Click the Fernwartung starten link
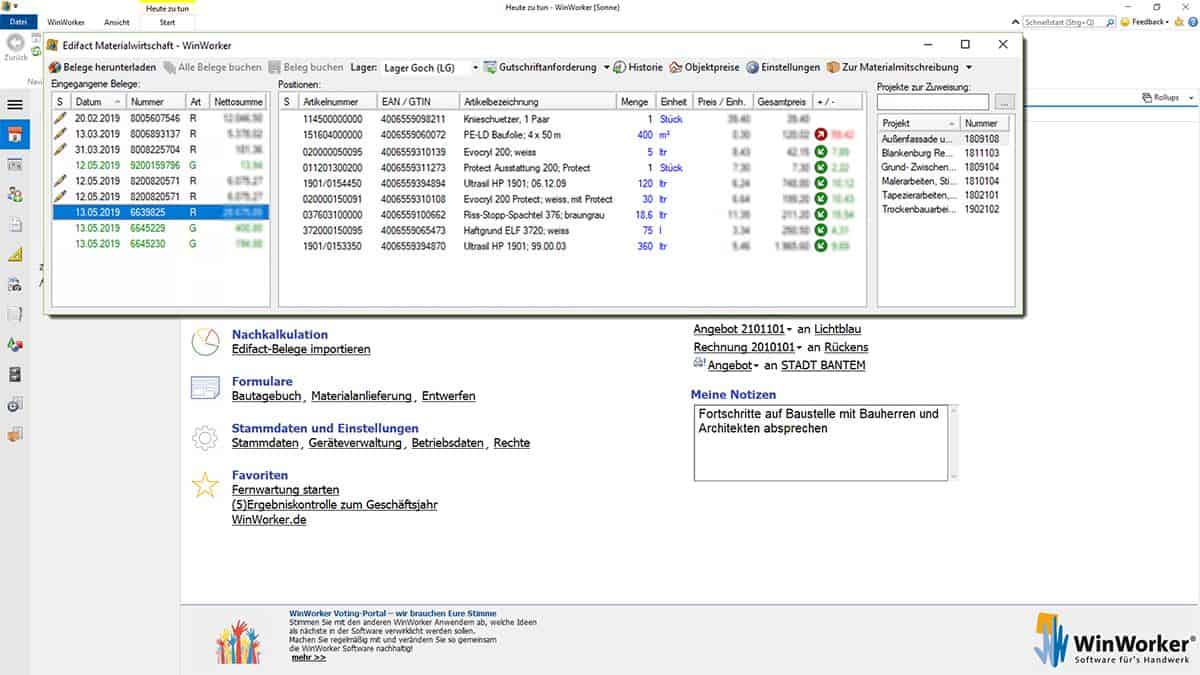 [285, 490]
